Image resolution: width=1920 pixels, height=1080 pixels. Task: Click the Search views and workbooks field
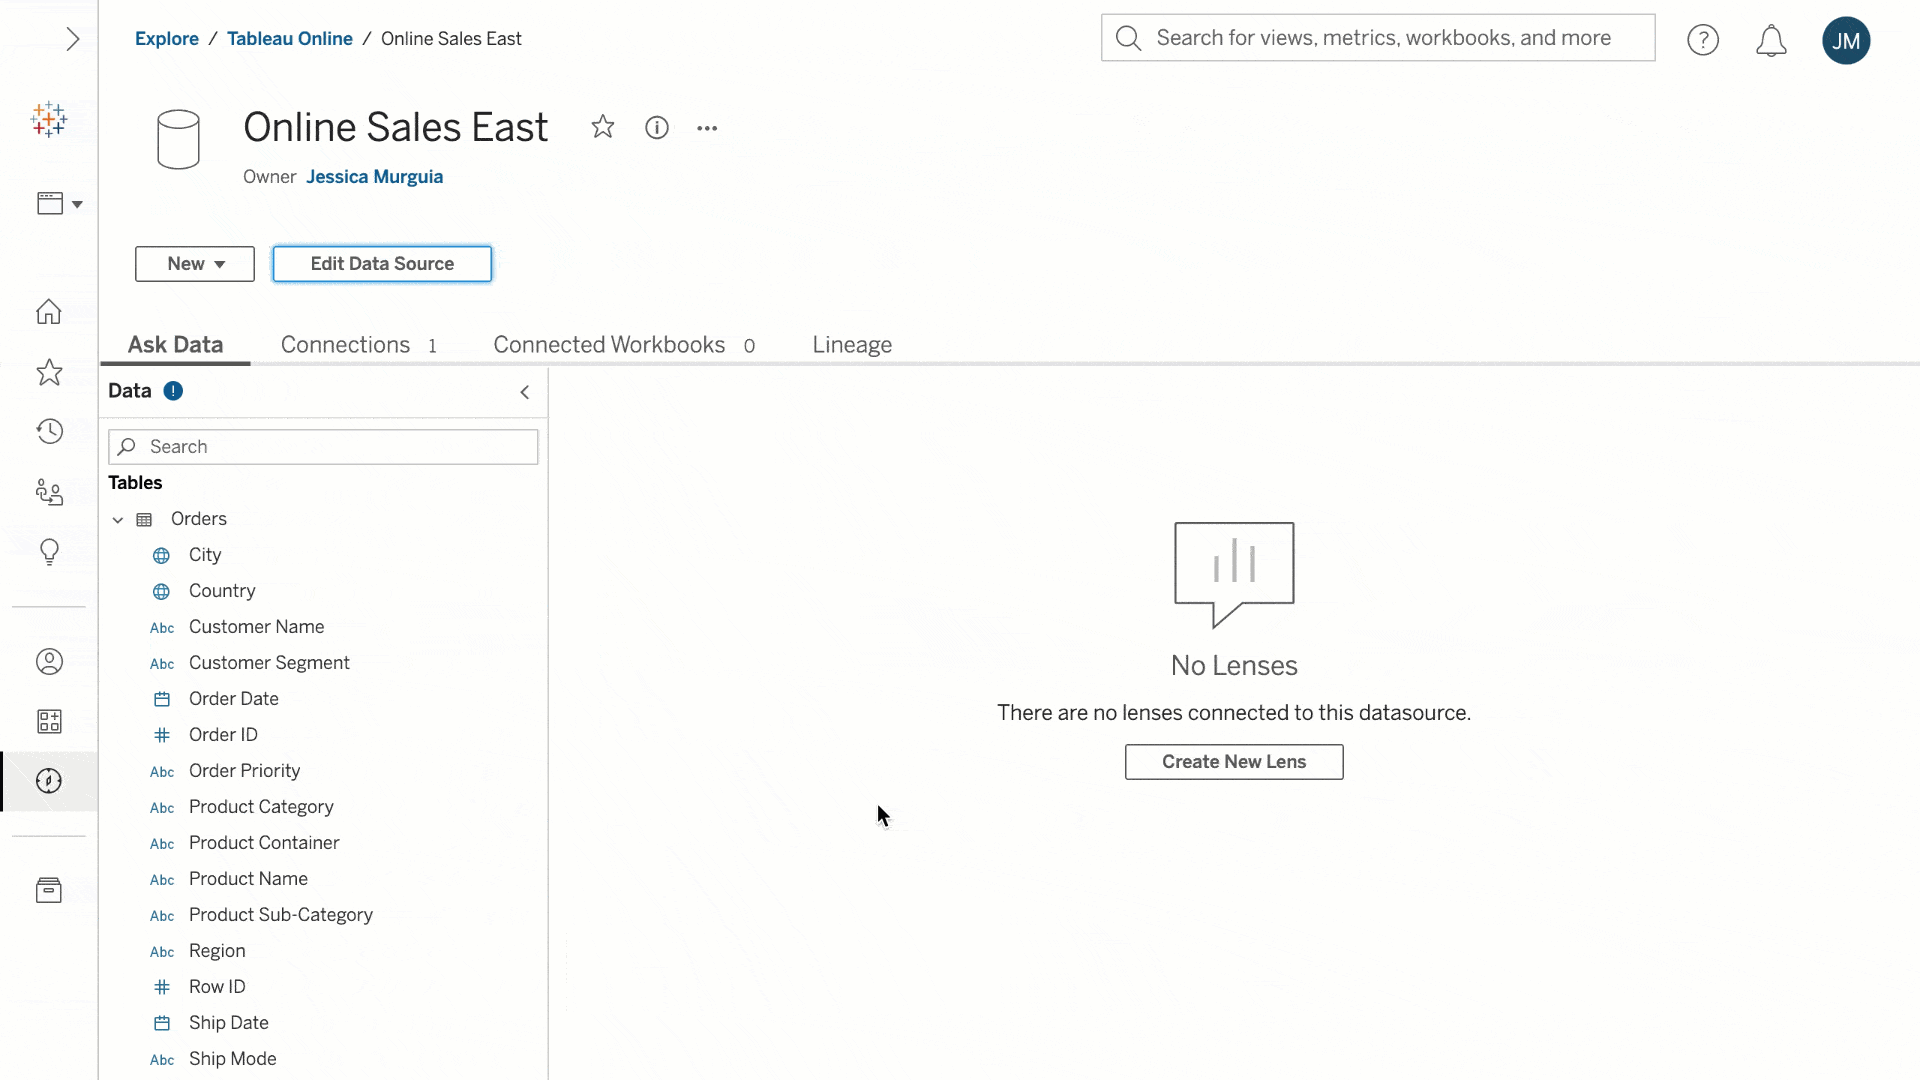(x=1378, y=37)
